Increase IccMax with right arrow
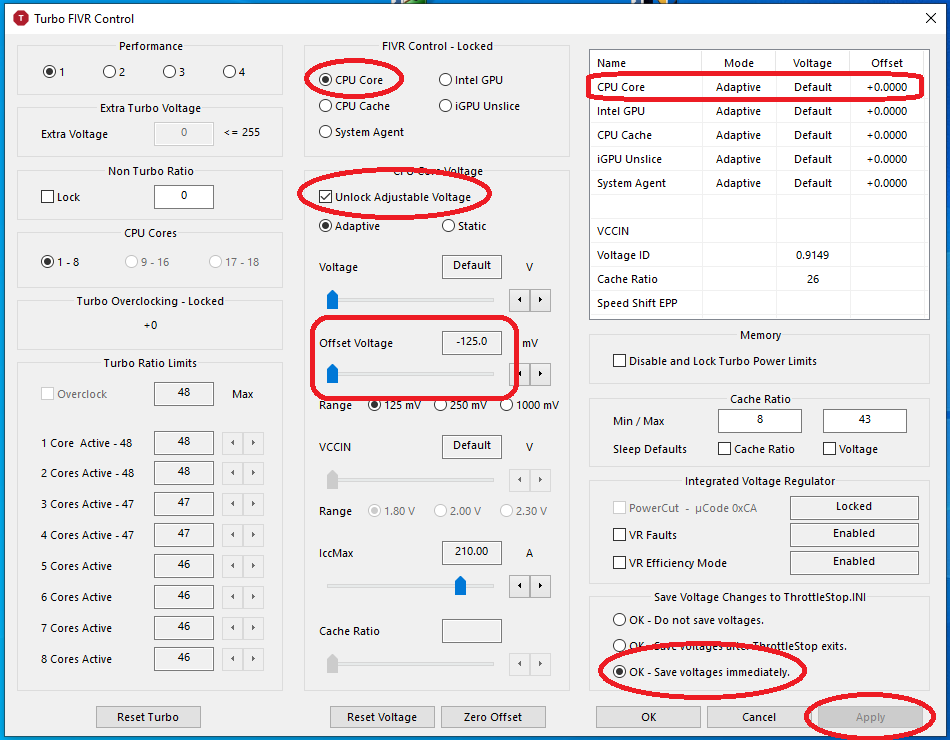The image size is (950, 740). [540, 586]
